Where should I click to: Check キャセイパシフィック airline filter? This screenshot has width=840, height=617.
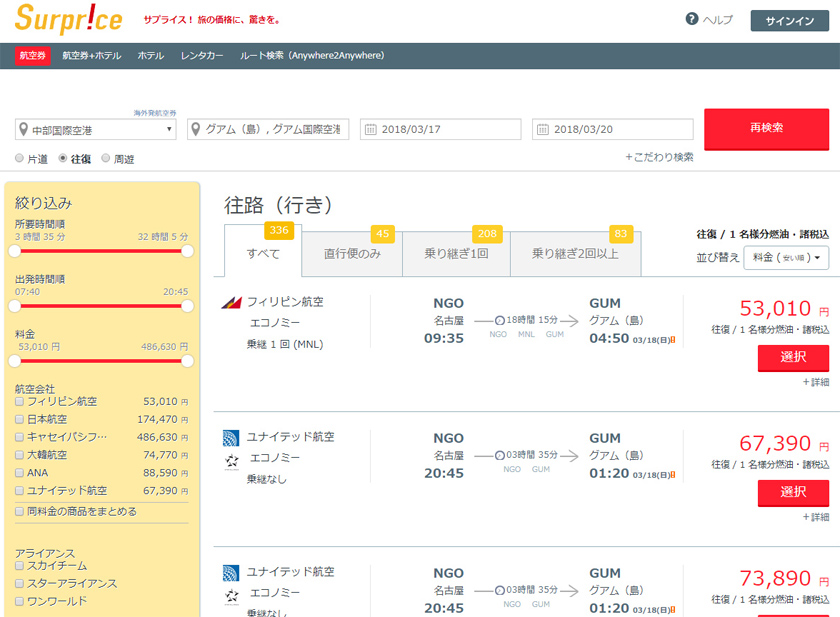click(19, 437)
